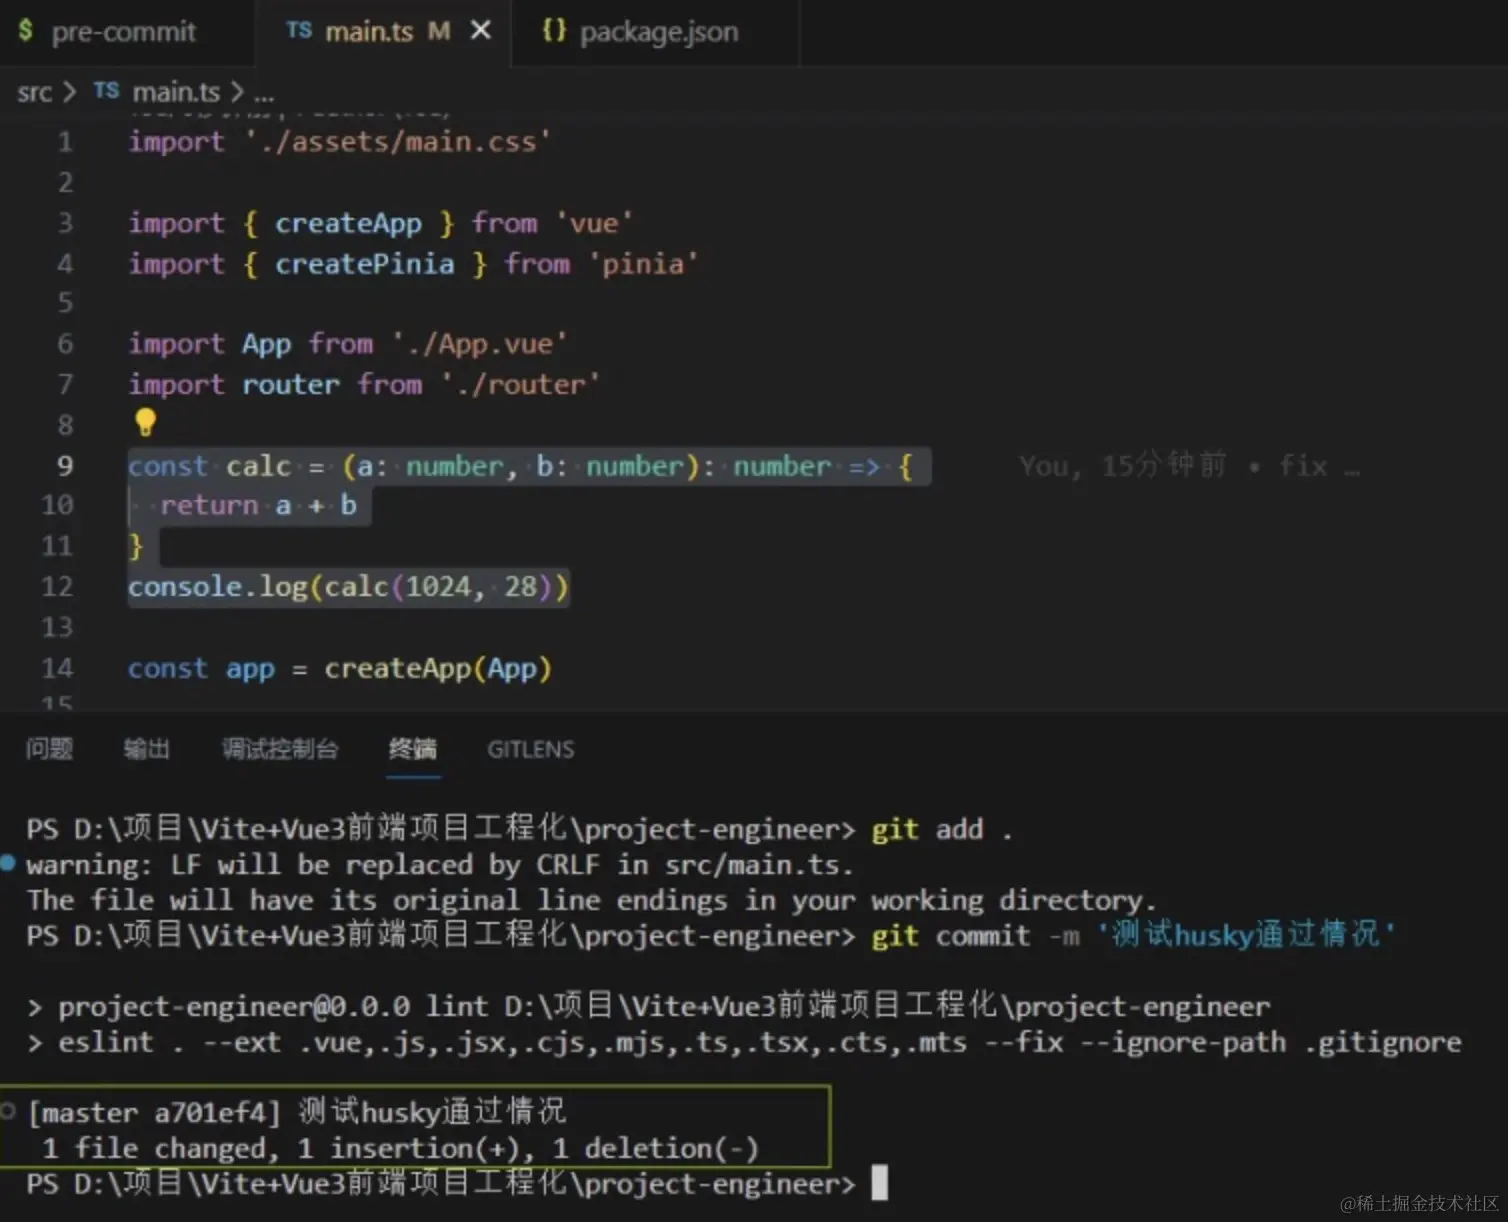Image resolution: width=1508 pixels, height=1222 pixels.
Task: Click the breadcrumb ellipsis segment
Action: tap(264, 95)
